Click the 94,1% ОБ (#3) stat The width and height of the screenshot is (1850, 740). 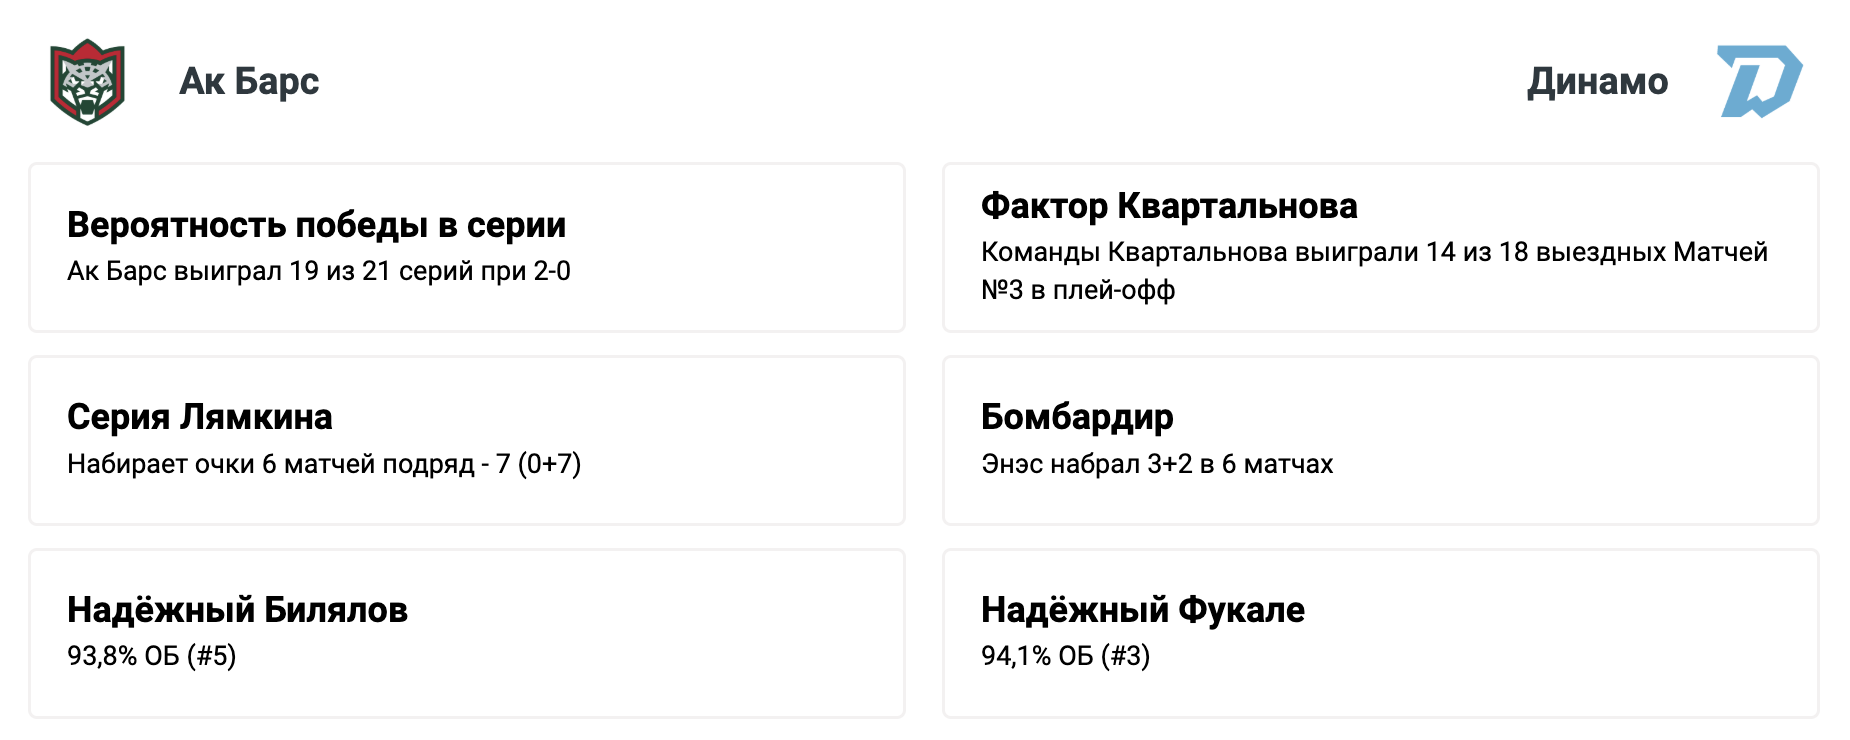(1065, 656)
